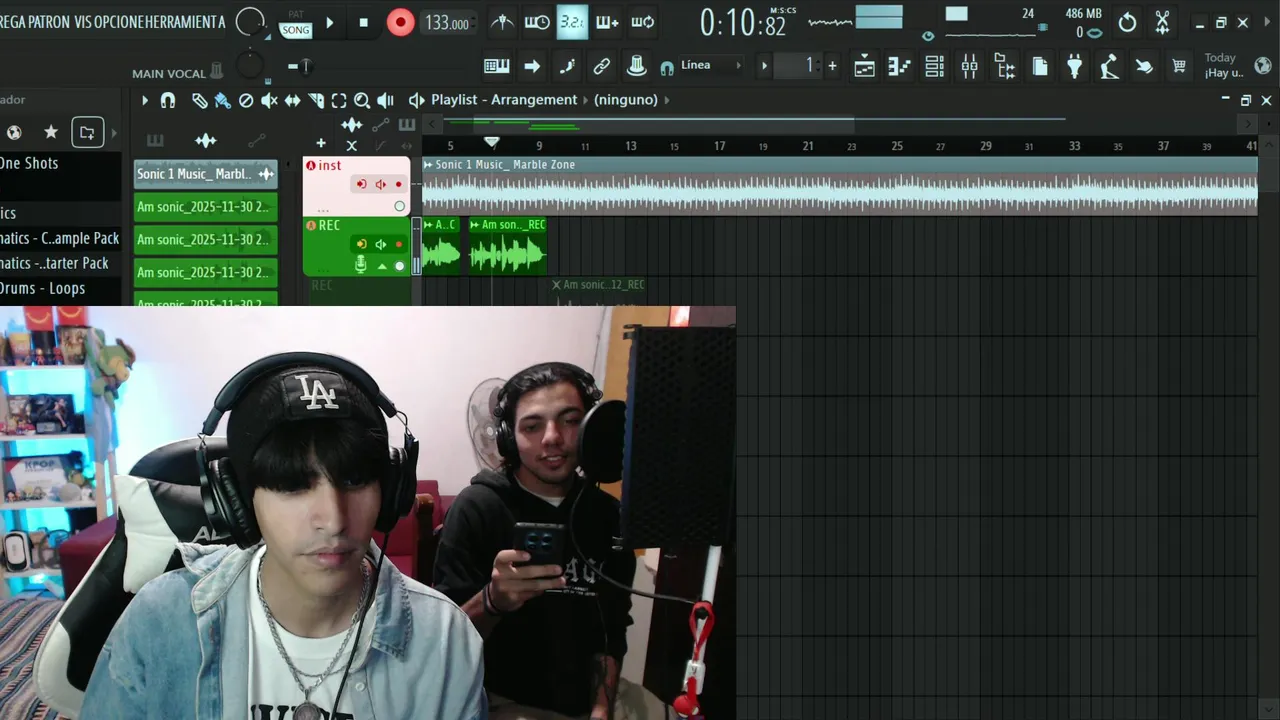Open the Today news panel text
The height and width of the screenshot is (720, 1280).
tap(1224, 65)
